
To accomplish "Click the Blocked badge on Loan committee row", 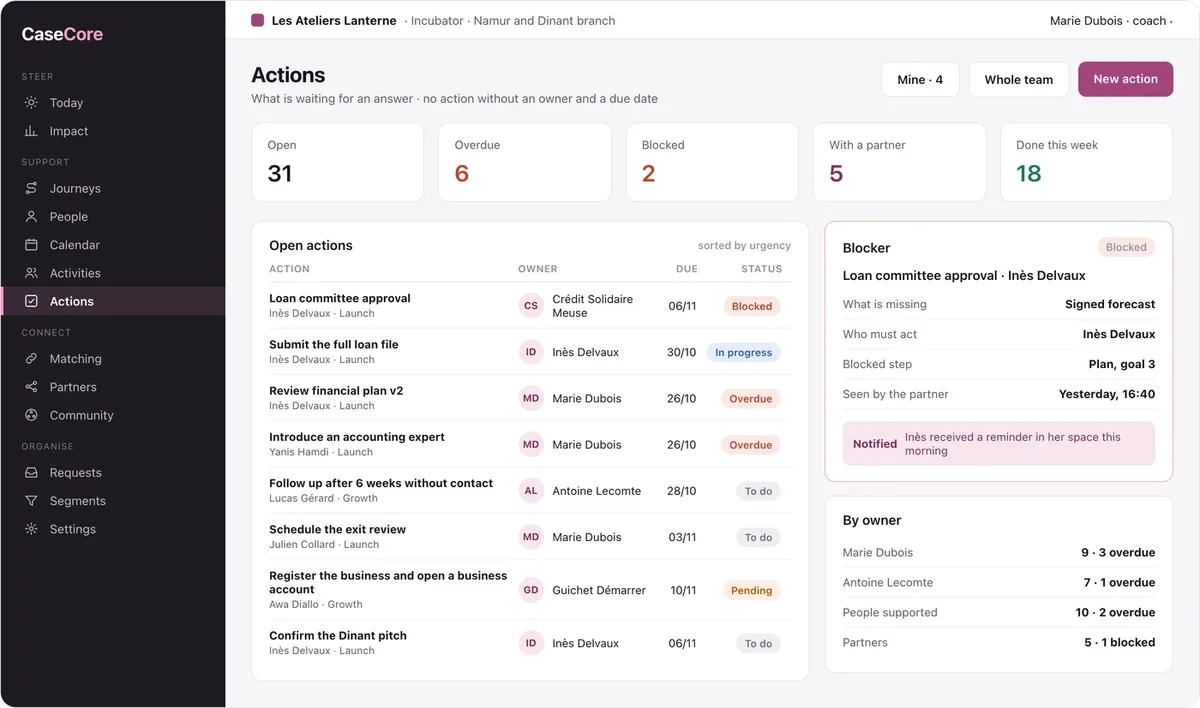I will (751, 306).
